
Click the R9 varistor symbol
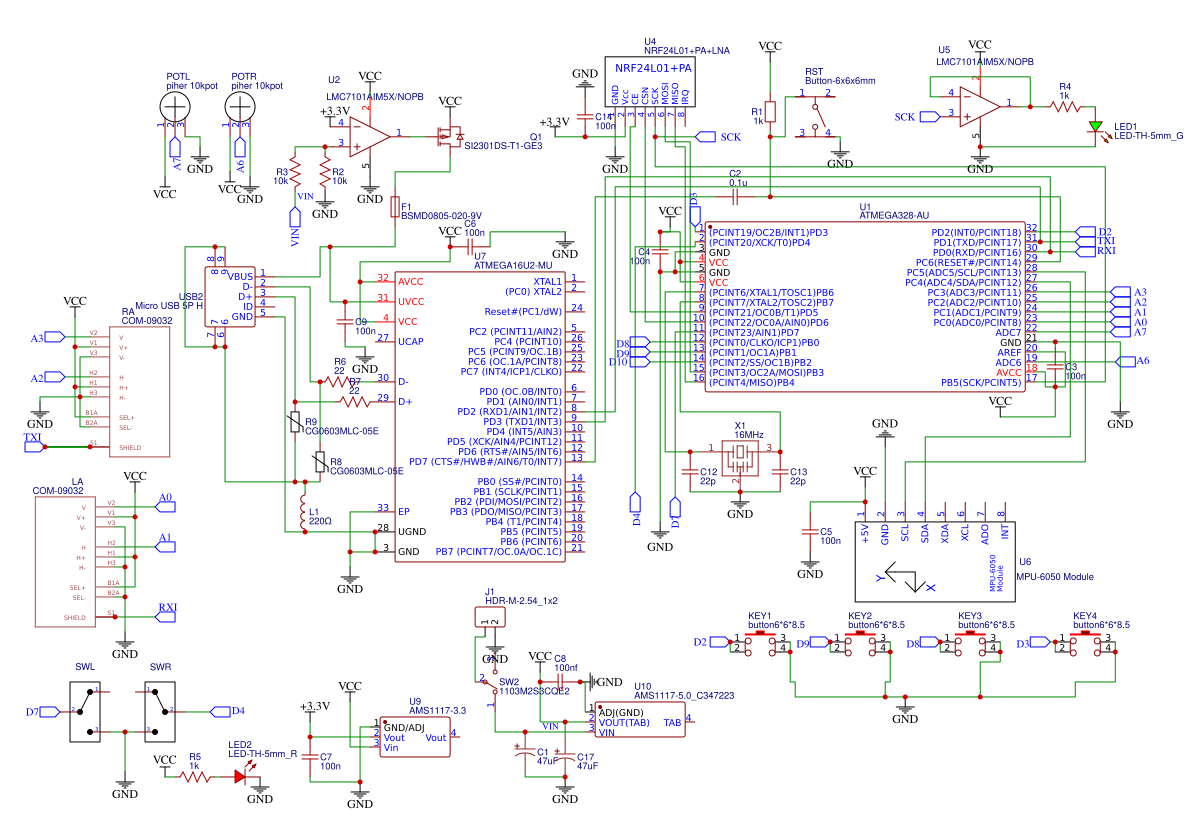point(295,422)
